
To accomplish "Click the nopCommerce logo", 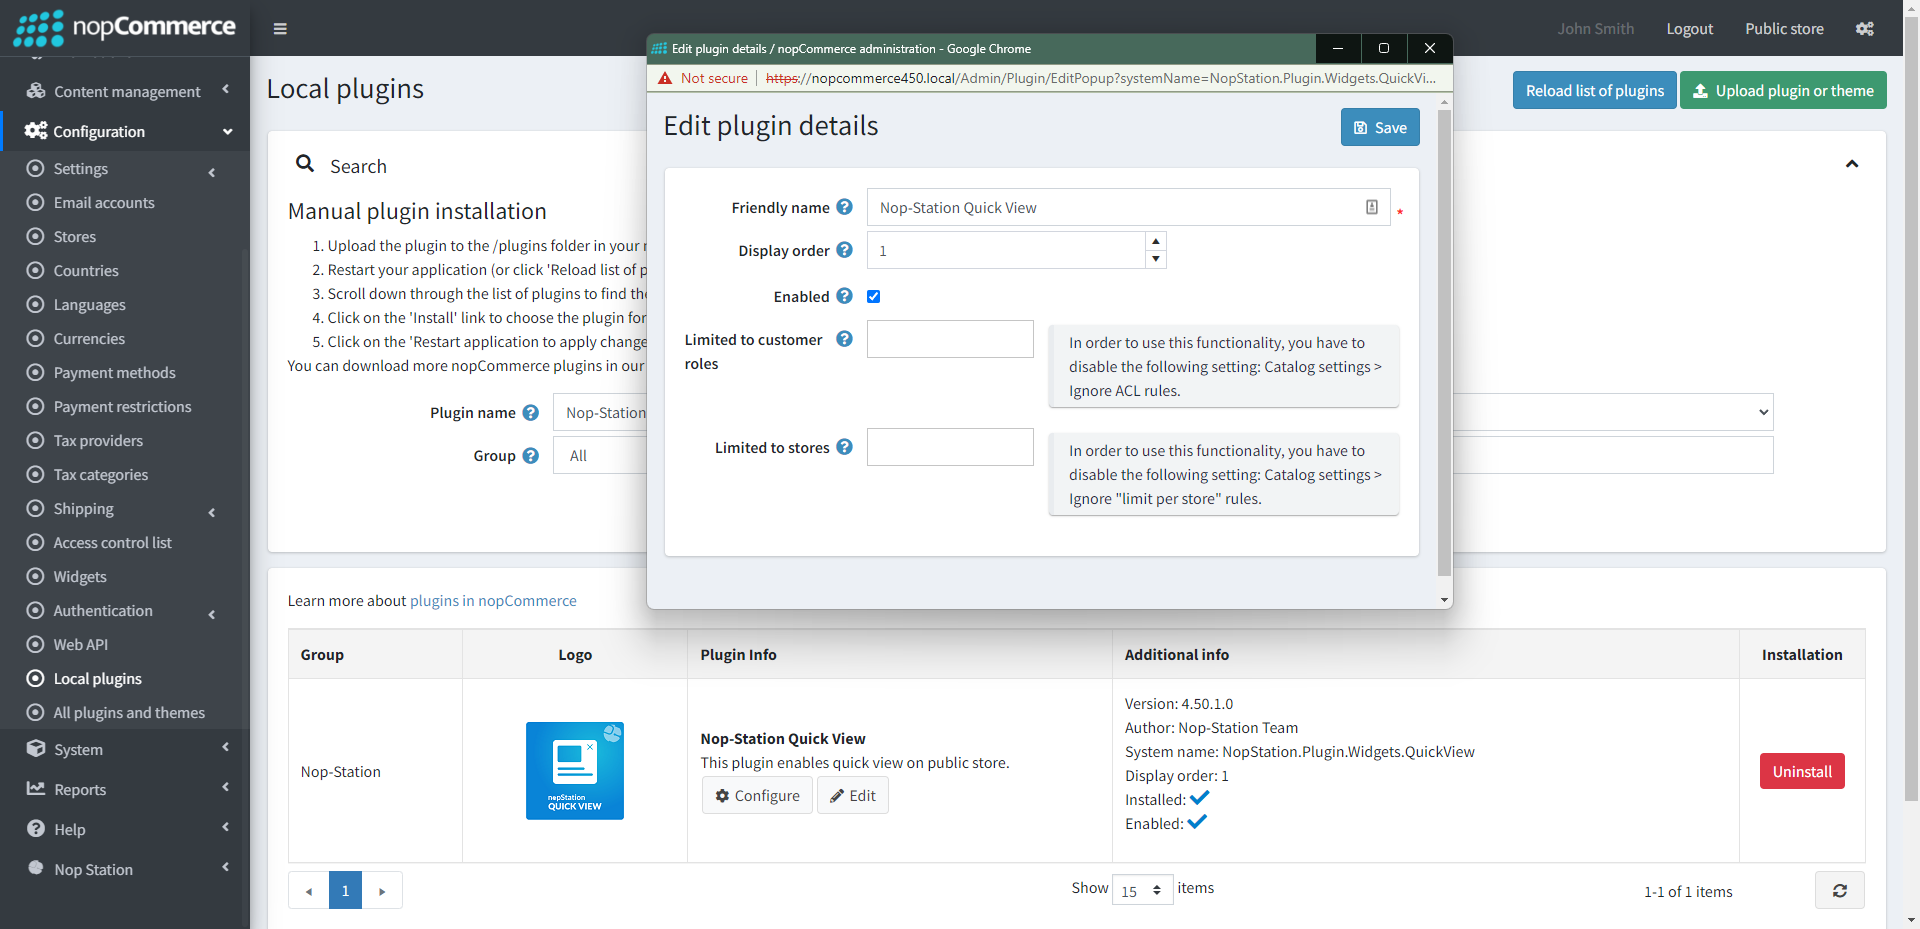I will tap(125, 28).
